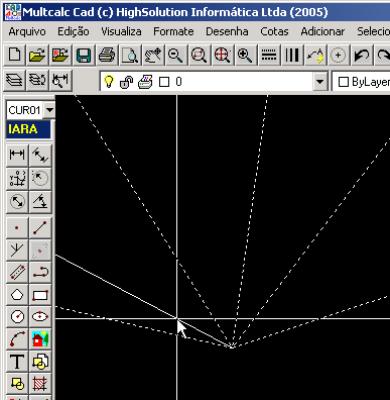Viewport: 390px width, 400px height.
Task: Toggle the layer lightbulb on/off icon
Action: [109, 81]
